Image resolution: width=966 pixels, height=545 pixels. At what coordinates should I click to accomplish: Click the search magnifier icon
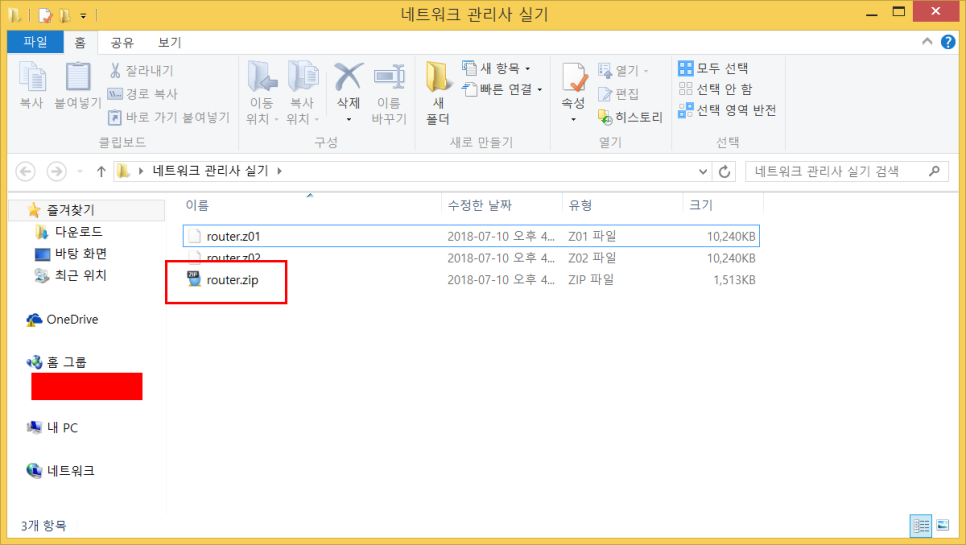935,171
